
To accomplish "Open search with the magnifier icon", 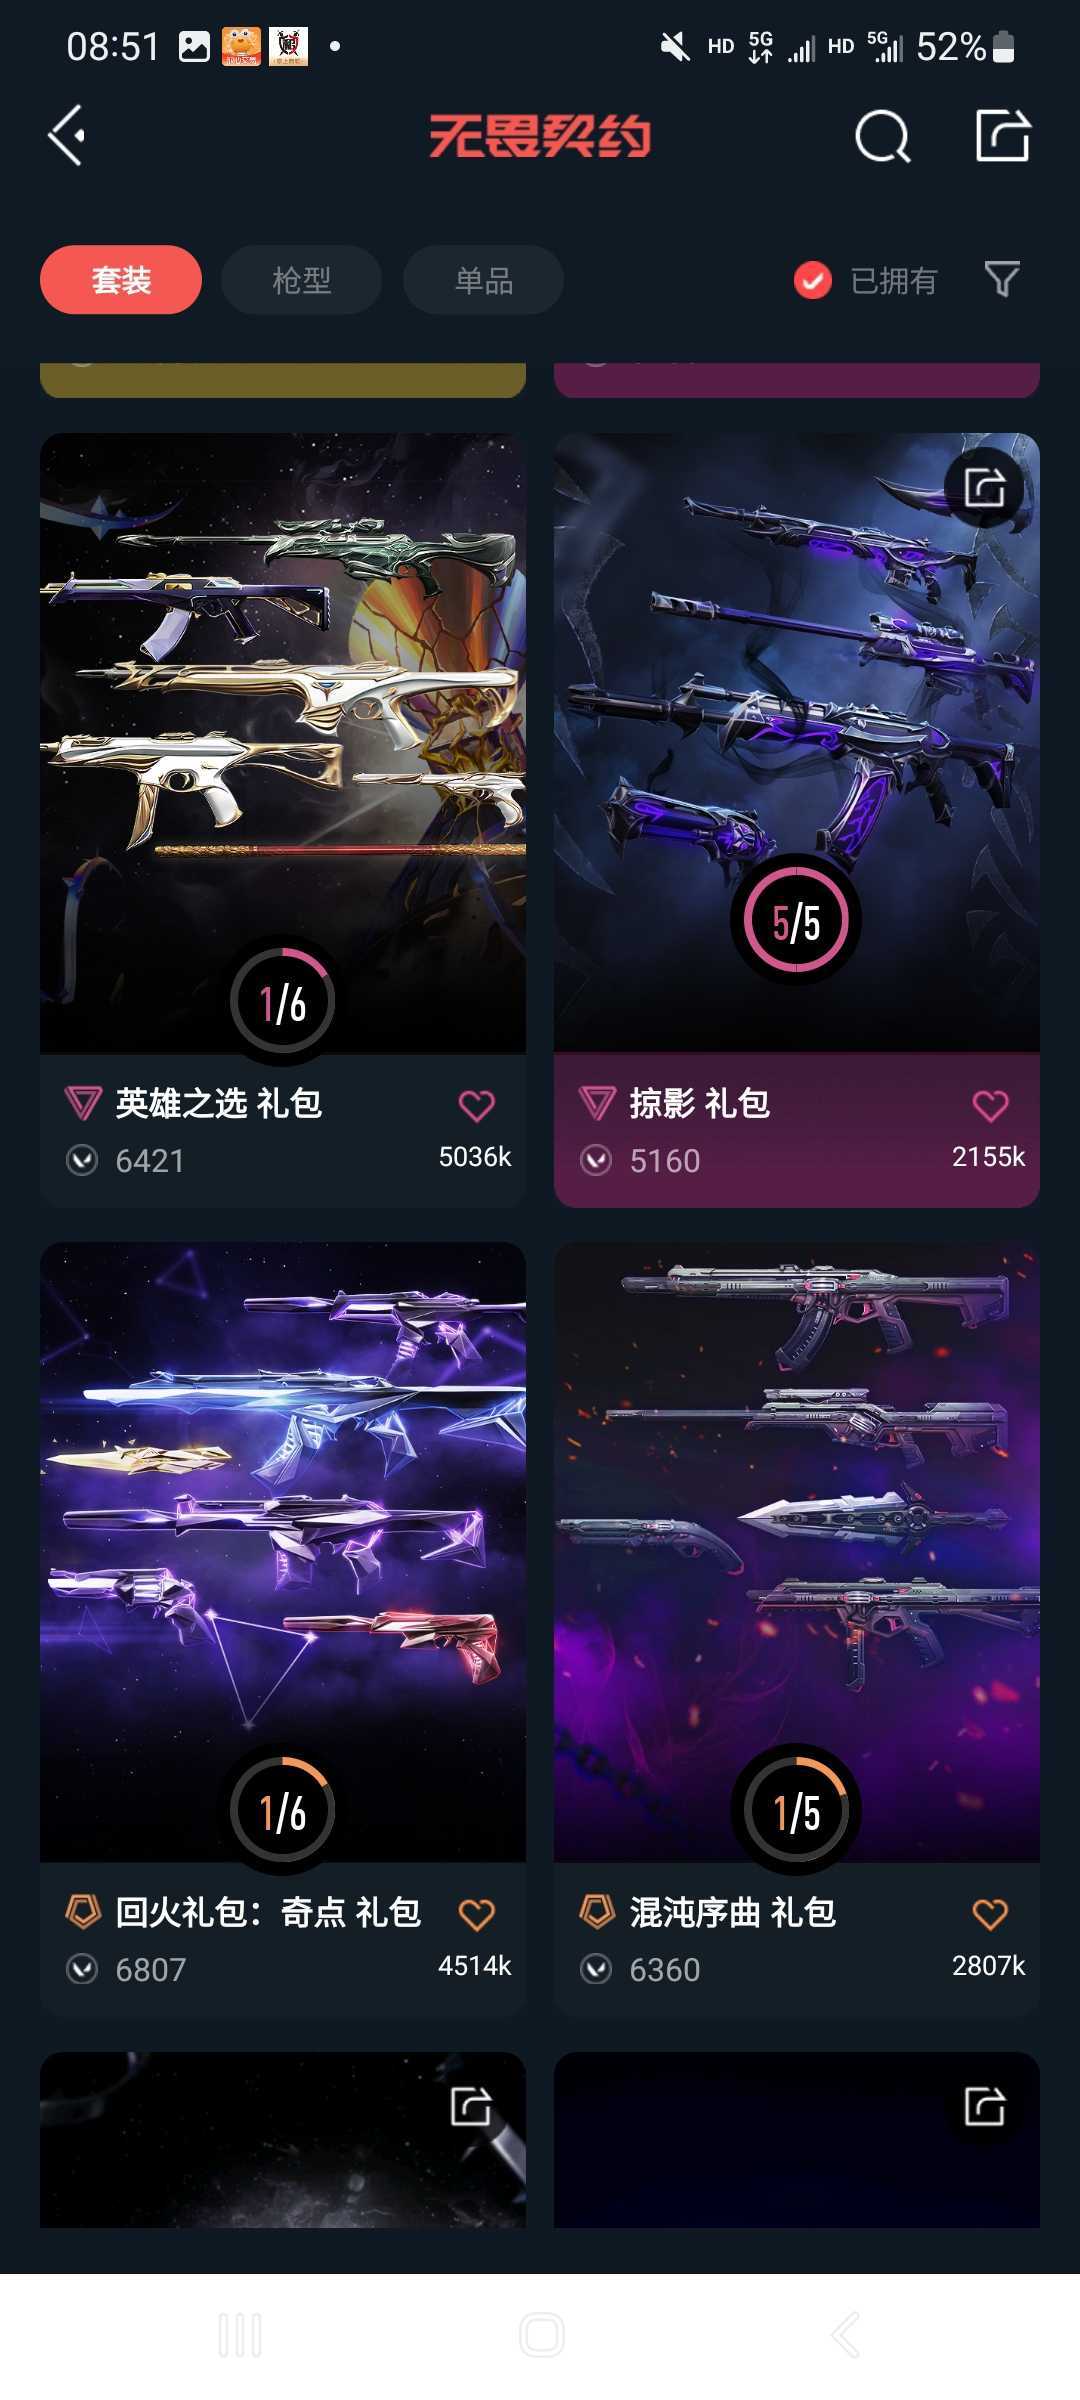I will point(883,136).
